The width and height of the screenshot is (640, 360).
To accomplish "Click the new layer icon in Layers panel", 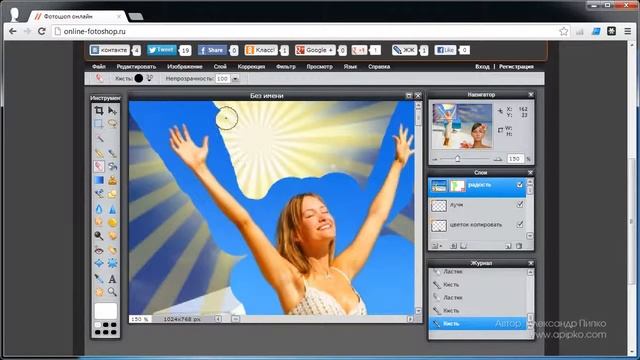I will [x=508, y=246].
